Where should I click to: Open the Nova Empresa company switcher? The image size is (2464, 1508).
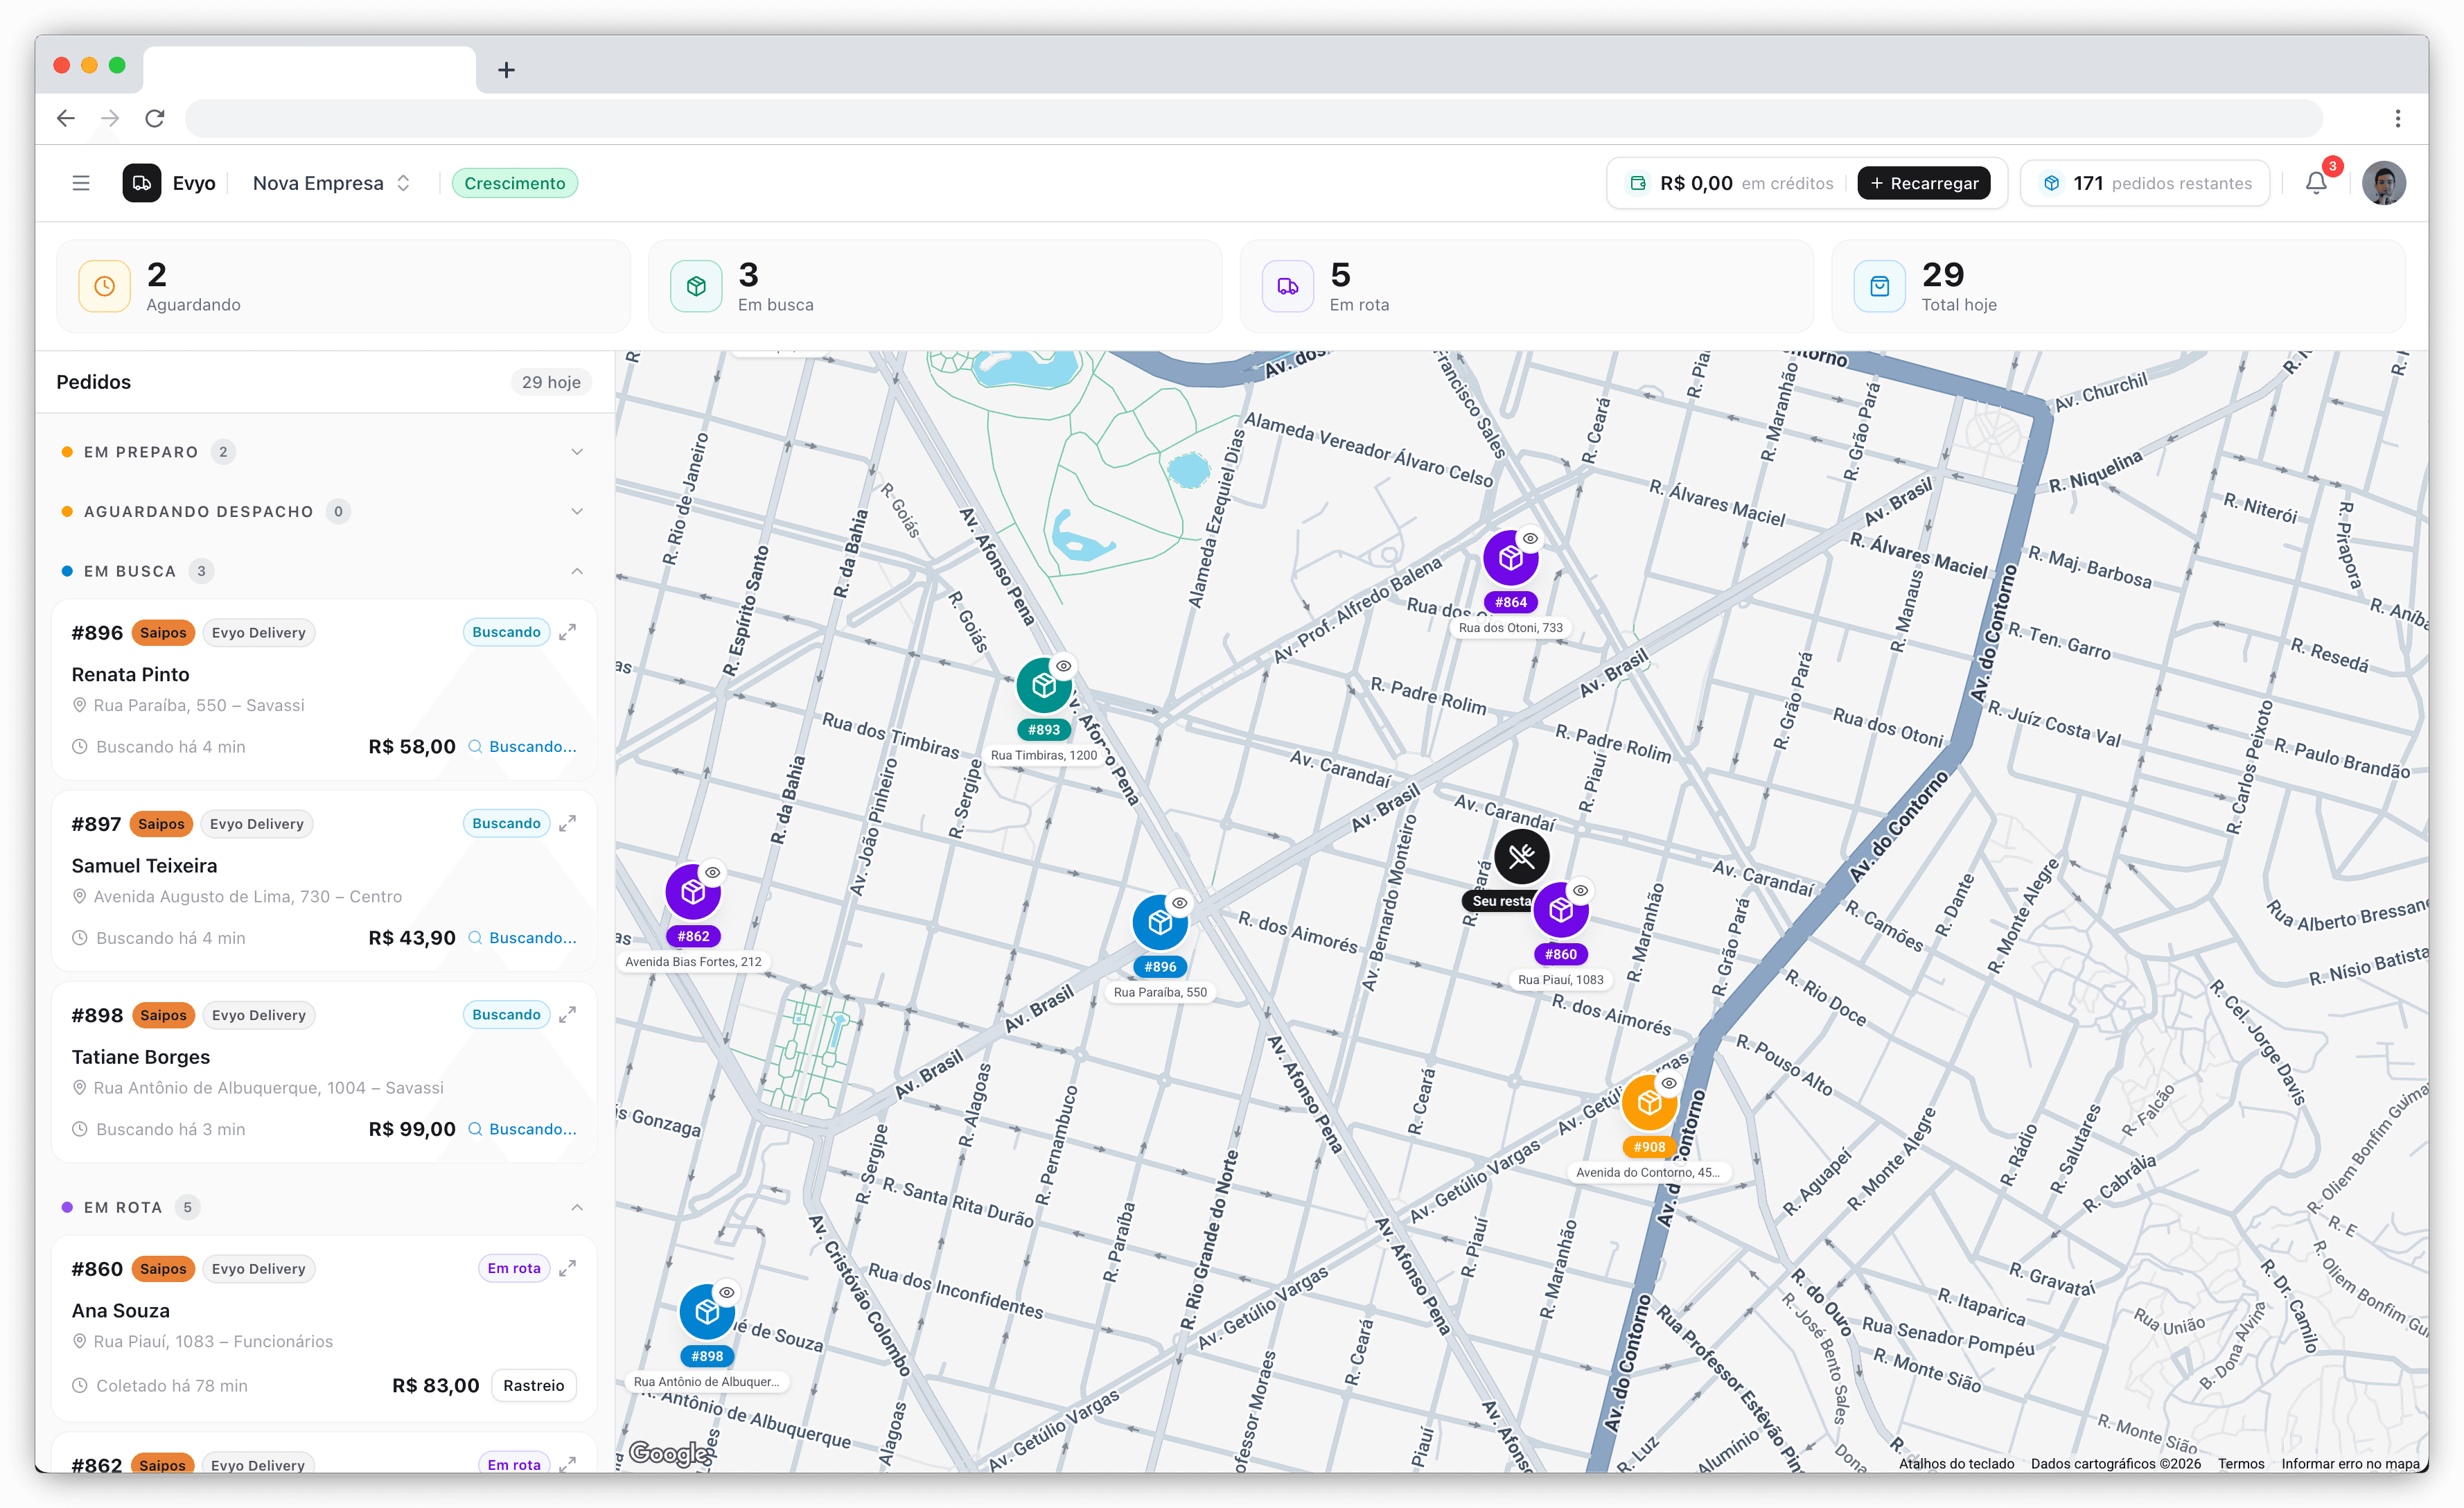tap(331, 183)
